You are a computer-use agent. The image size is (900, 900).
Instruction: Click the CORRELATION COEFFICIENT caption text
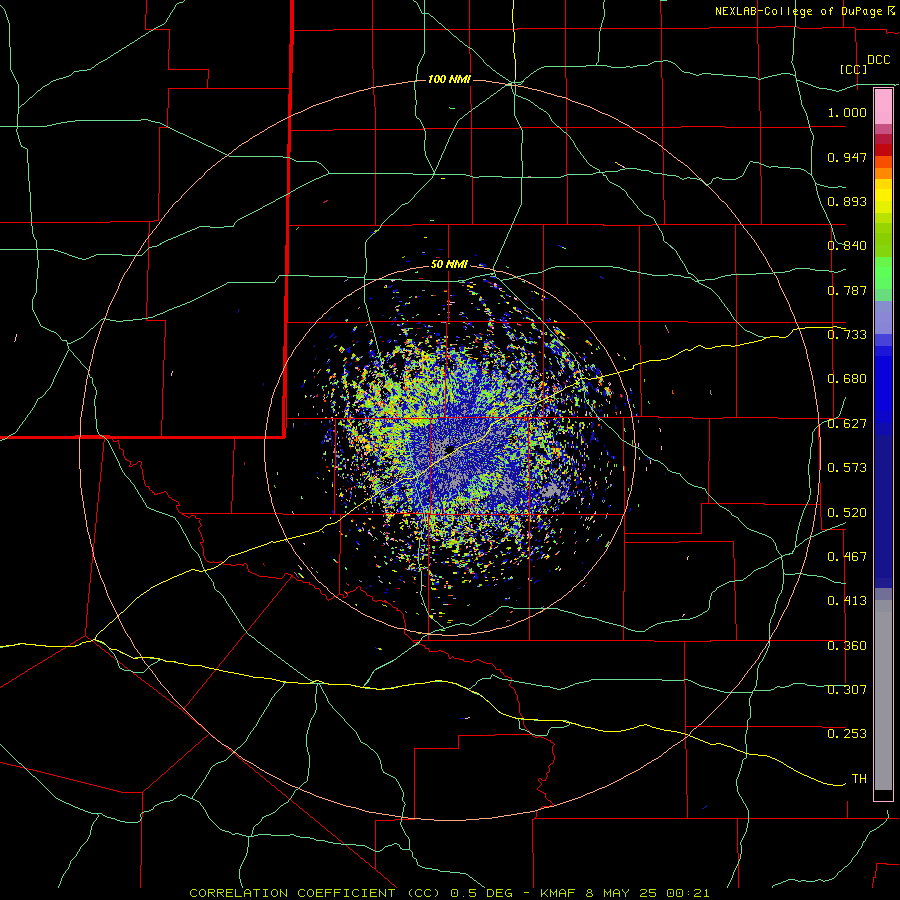coord(292,893)
